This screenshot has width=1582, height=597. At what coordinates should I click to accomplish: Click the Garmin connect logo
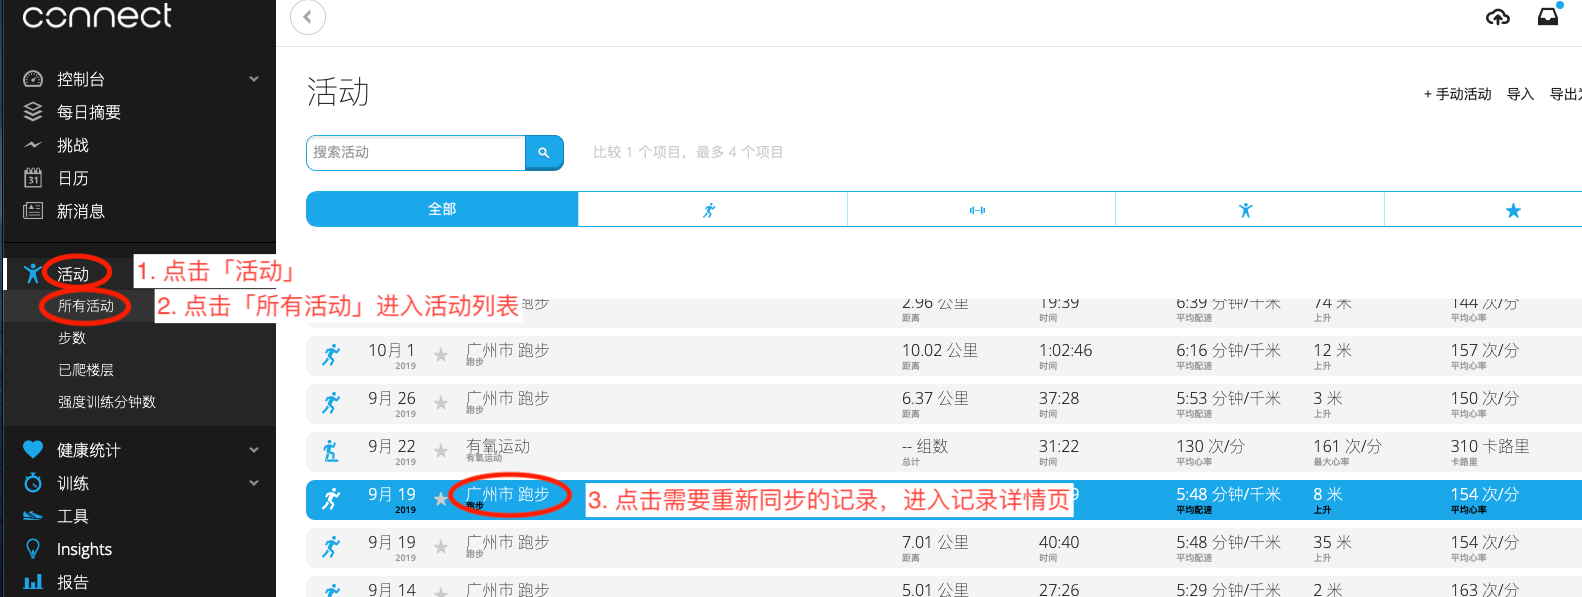tap(97, 16)
